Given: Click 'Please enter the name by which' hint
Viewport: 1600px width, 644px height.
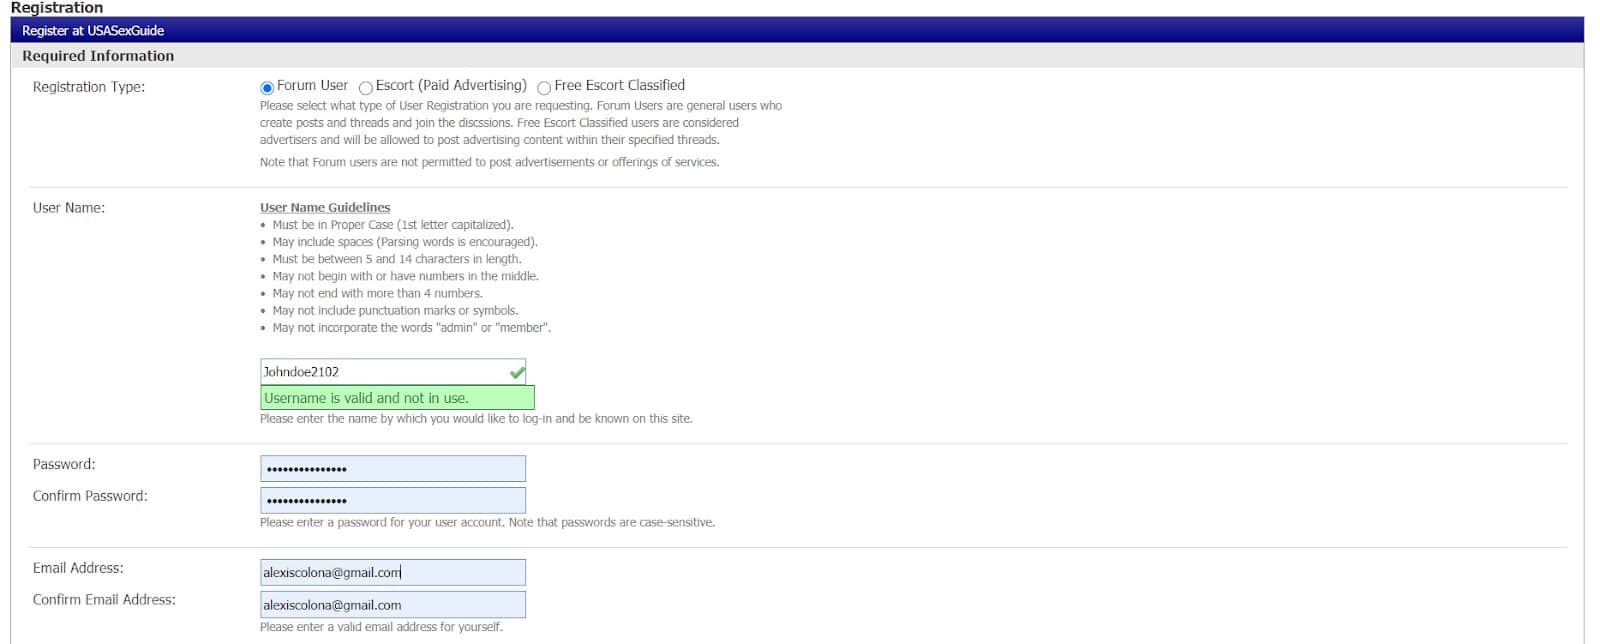Looking at the screenshot, I should (x=476, y=419).
